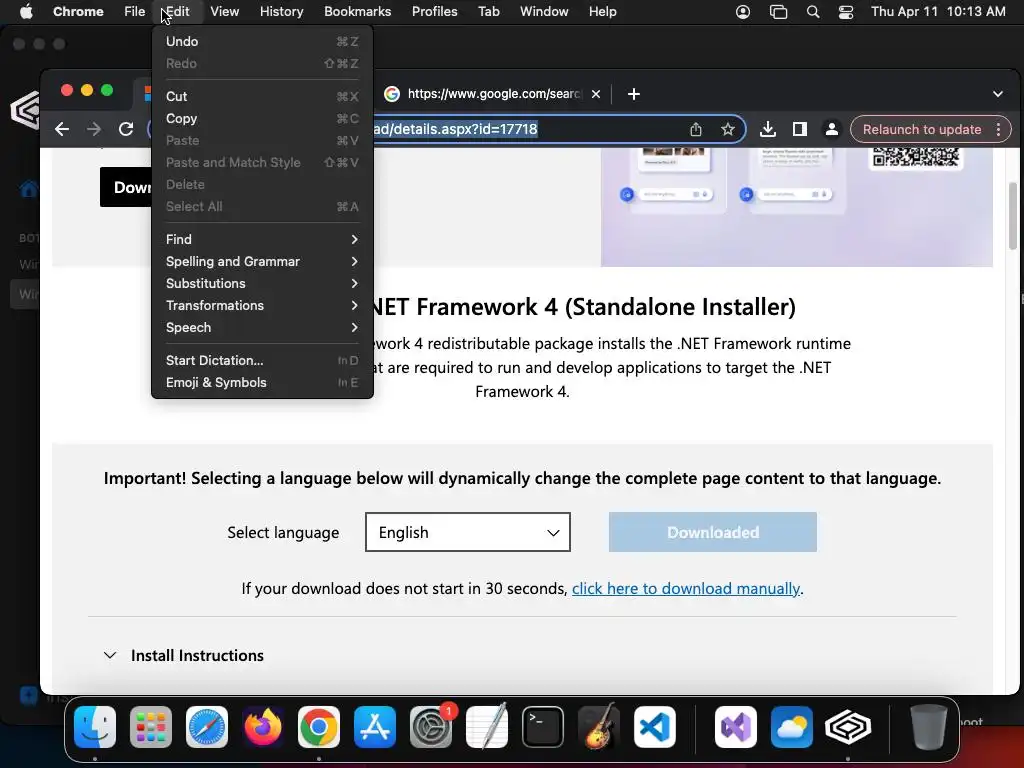Open the View menu
The width and height of the screenshot is (1024, 768).
(x=225, y=12)
